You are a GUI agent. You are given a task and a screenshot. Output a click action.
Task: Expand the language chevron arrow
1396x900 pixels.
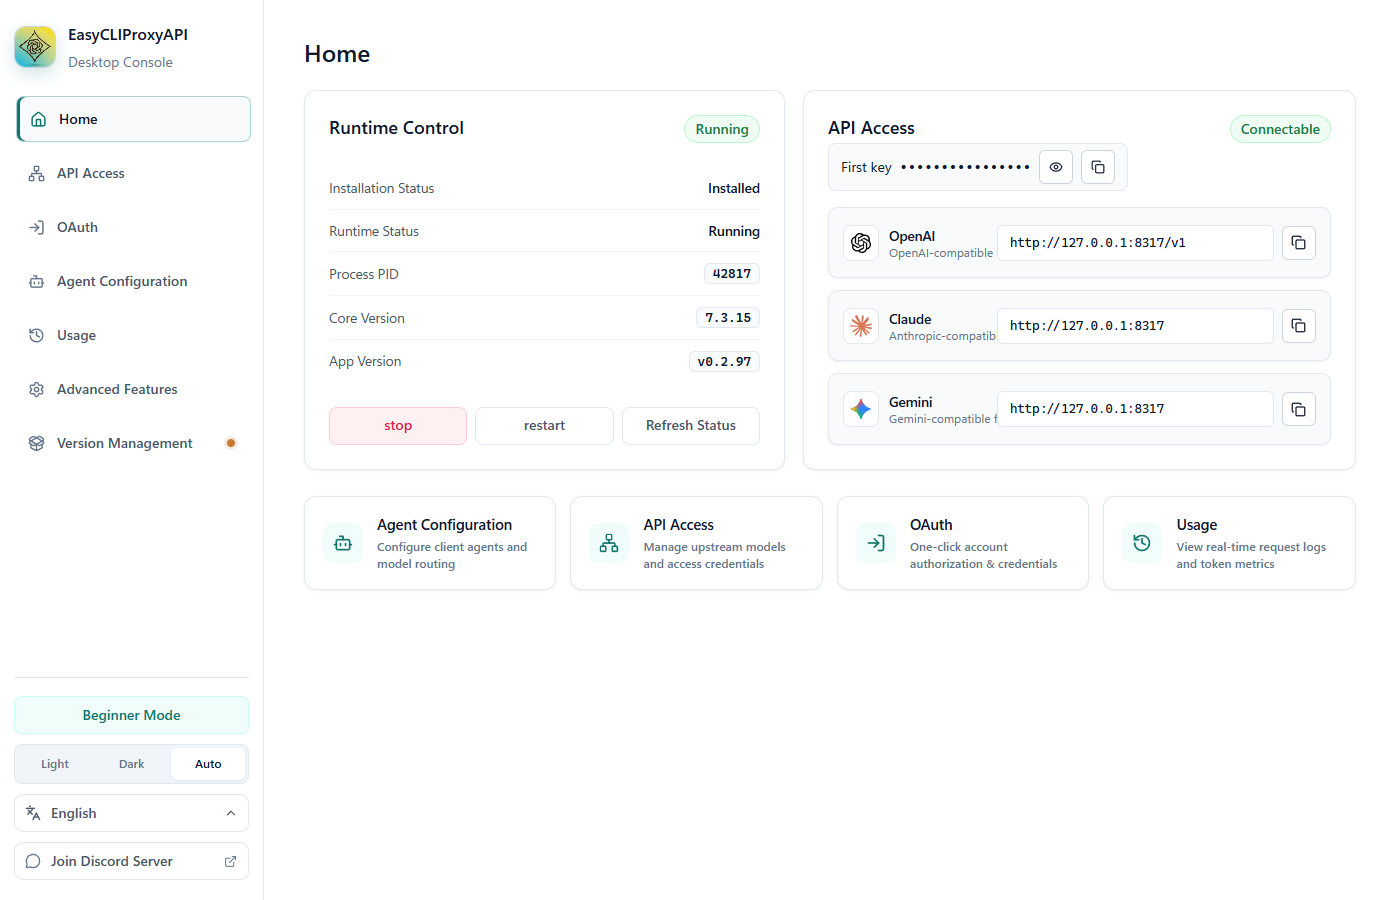pyautogui.click(x=231, y=813)
